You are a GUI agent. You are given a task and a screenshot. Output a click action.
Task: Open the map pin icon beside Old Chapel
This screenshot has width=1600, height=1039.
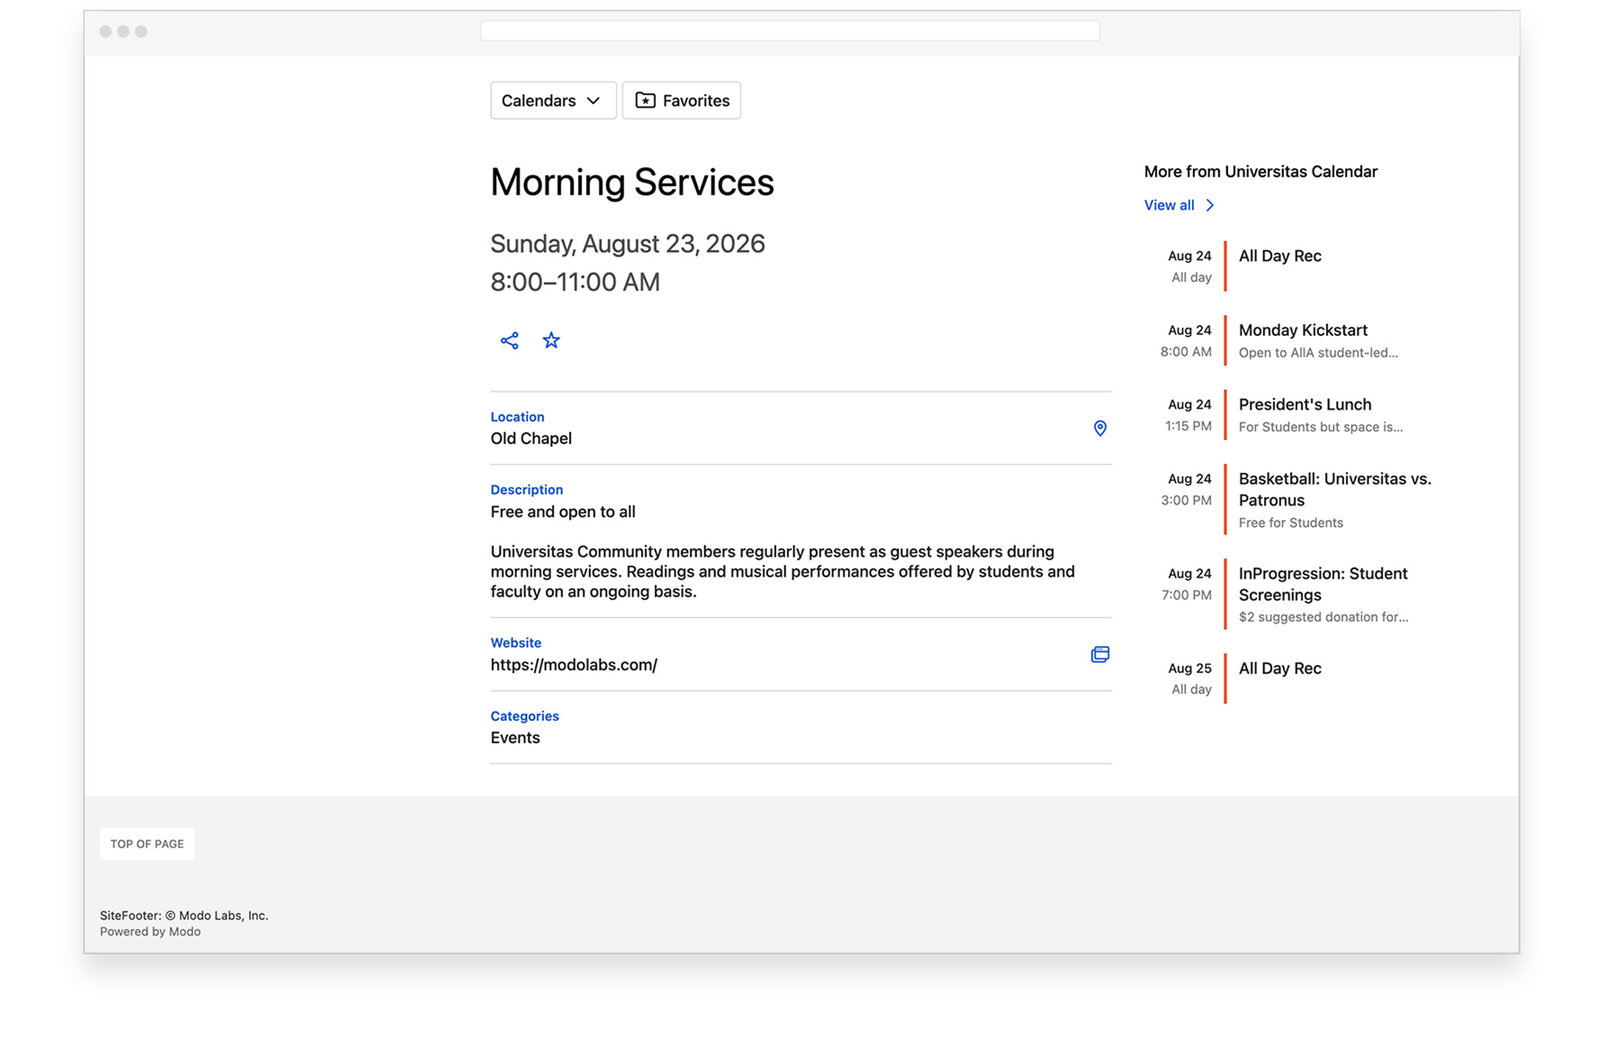pos(1100,428)
